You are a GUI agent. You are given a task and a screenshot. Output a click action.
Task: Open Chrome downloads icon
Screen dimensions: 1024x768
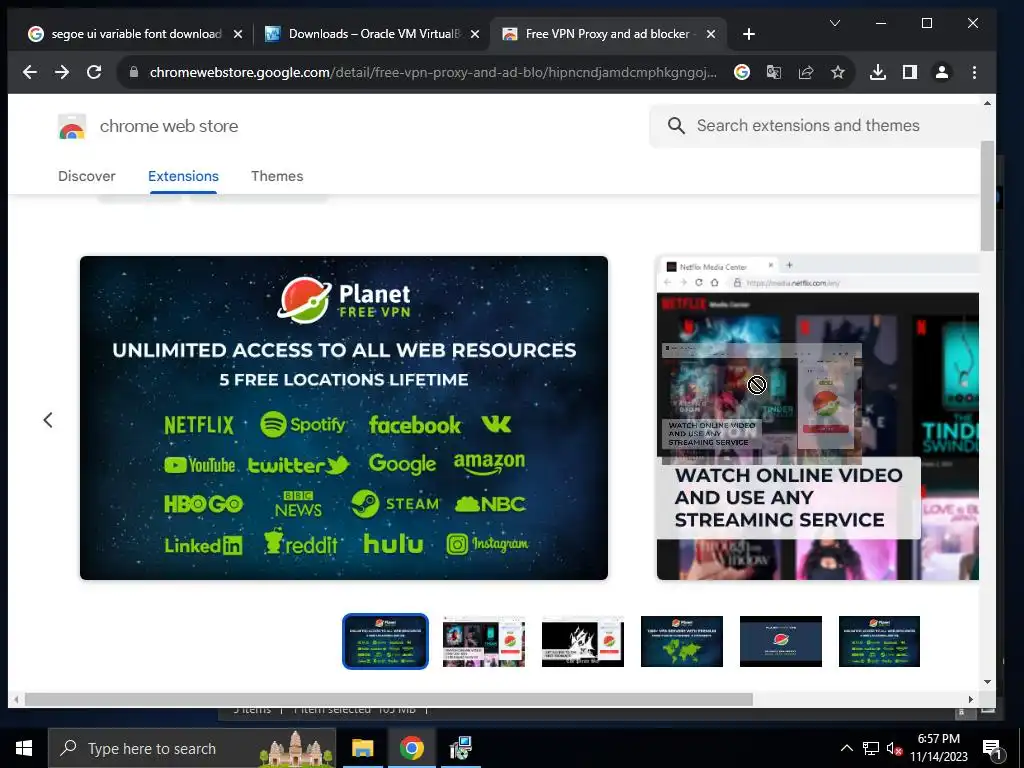pos(878,72)
